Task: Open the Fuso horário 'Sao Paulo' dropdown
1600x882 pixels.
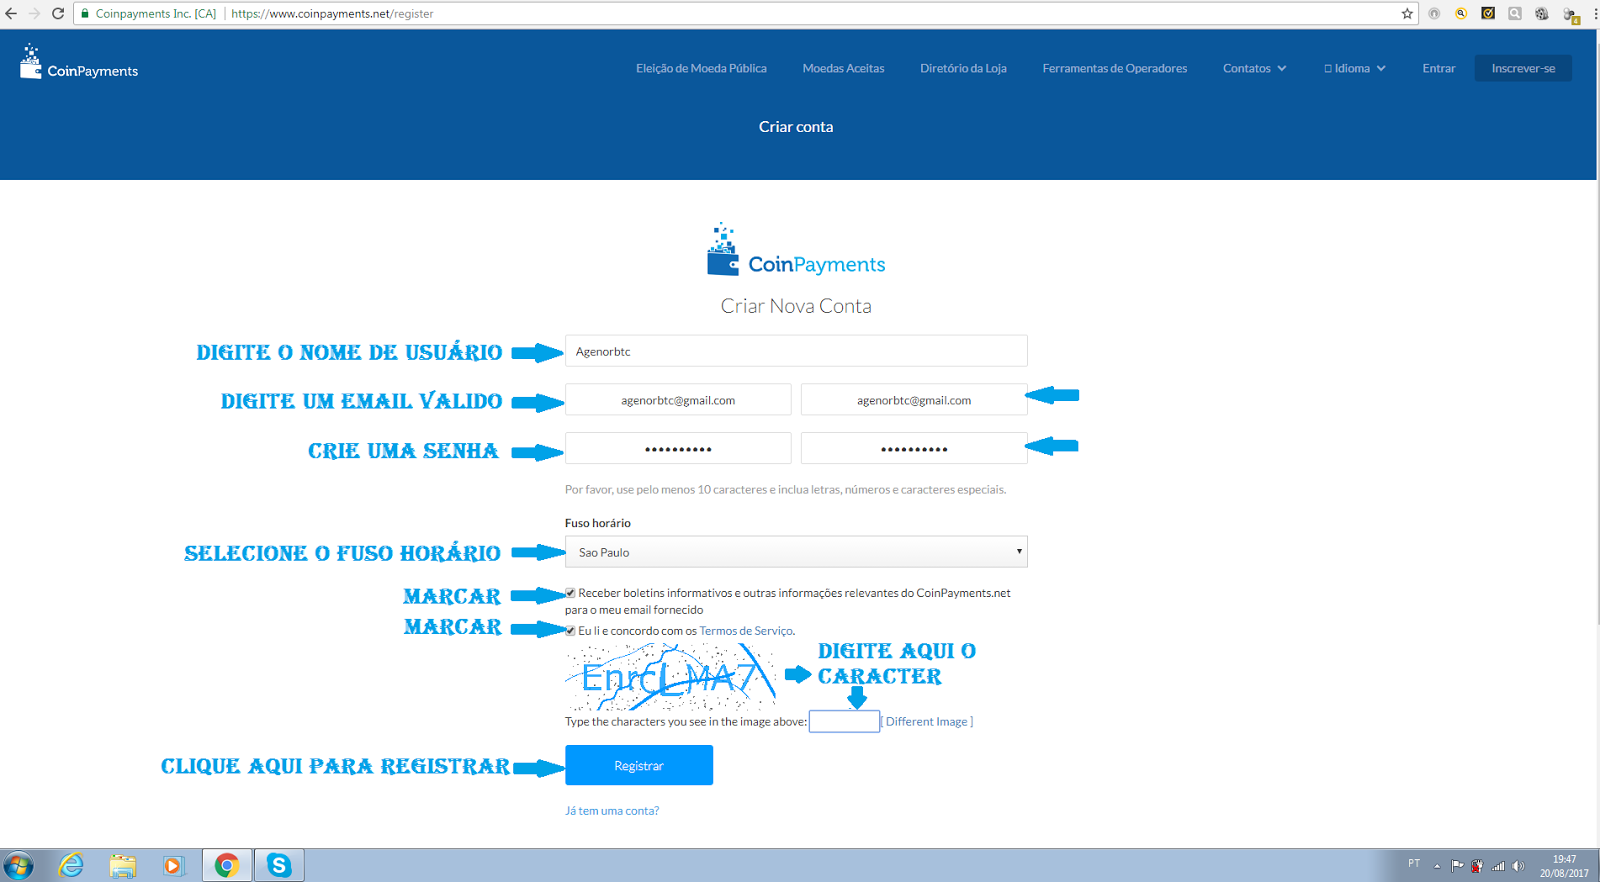Action: pyautogui.click(x=796, y=552)
